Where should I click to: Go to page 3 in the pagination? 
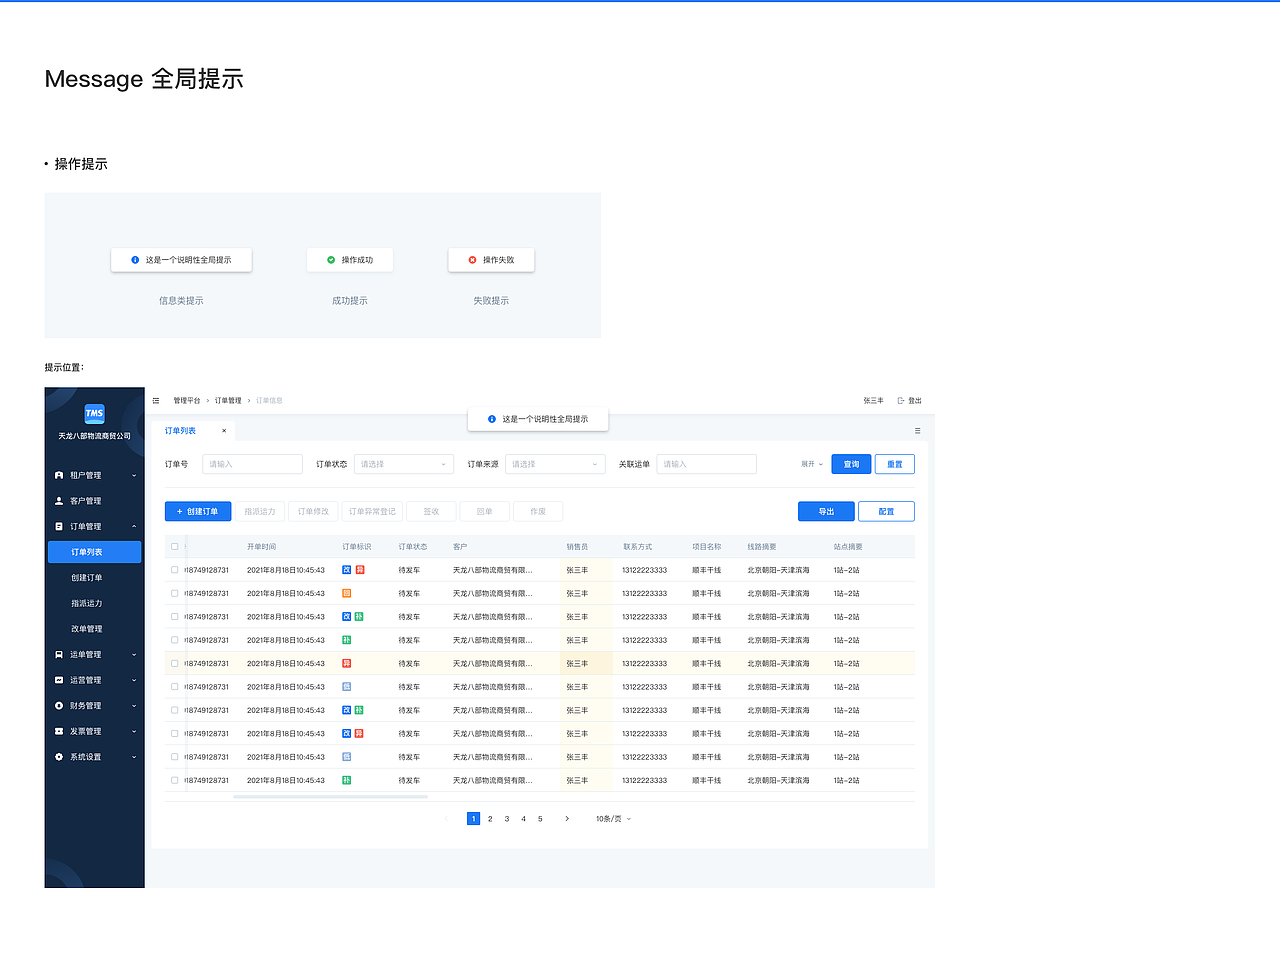506,818
